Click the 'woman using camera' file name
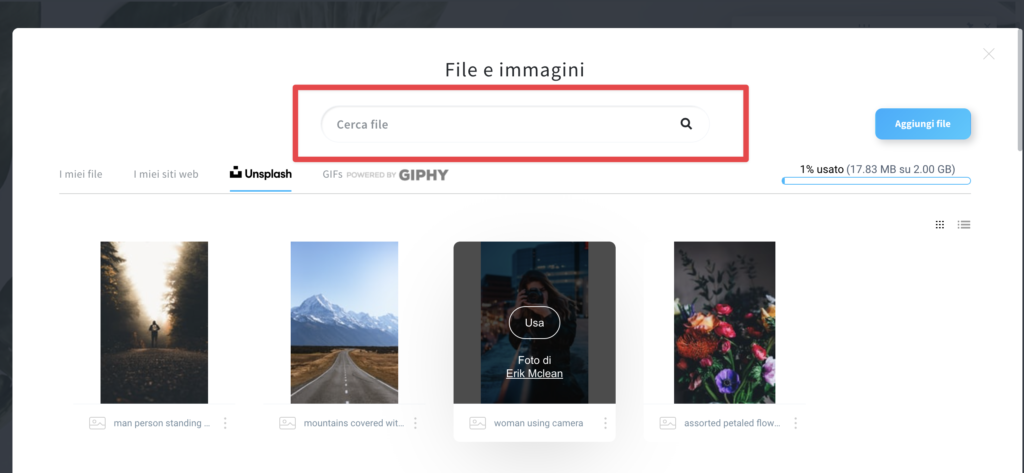 (x=538, y=423)
